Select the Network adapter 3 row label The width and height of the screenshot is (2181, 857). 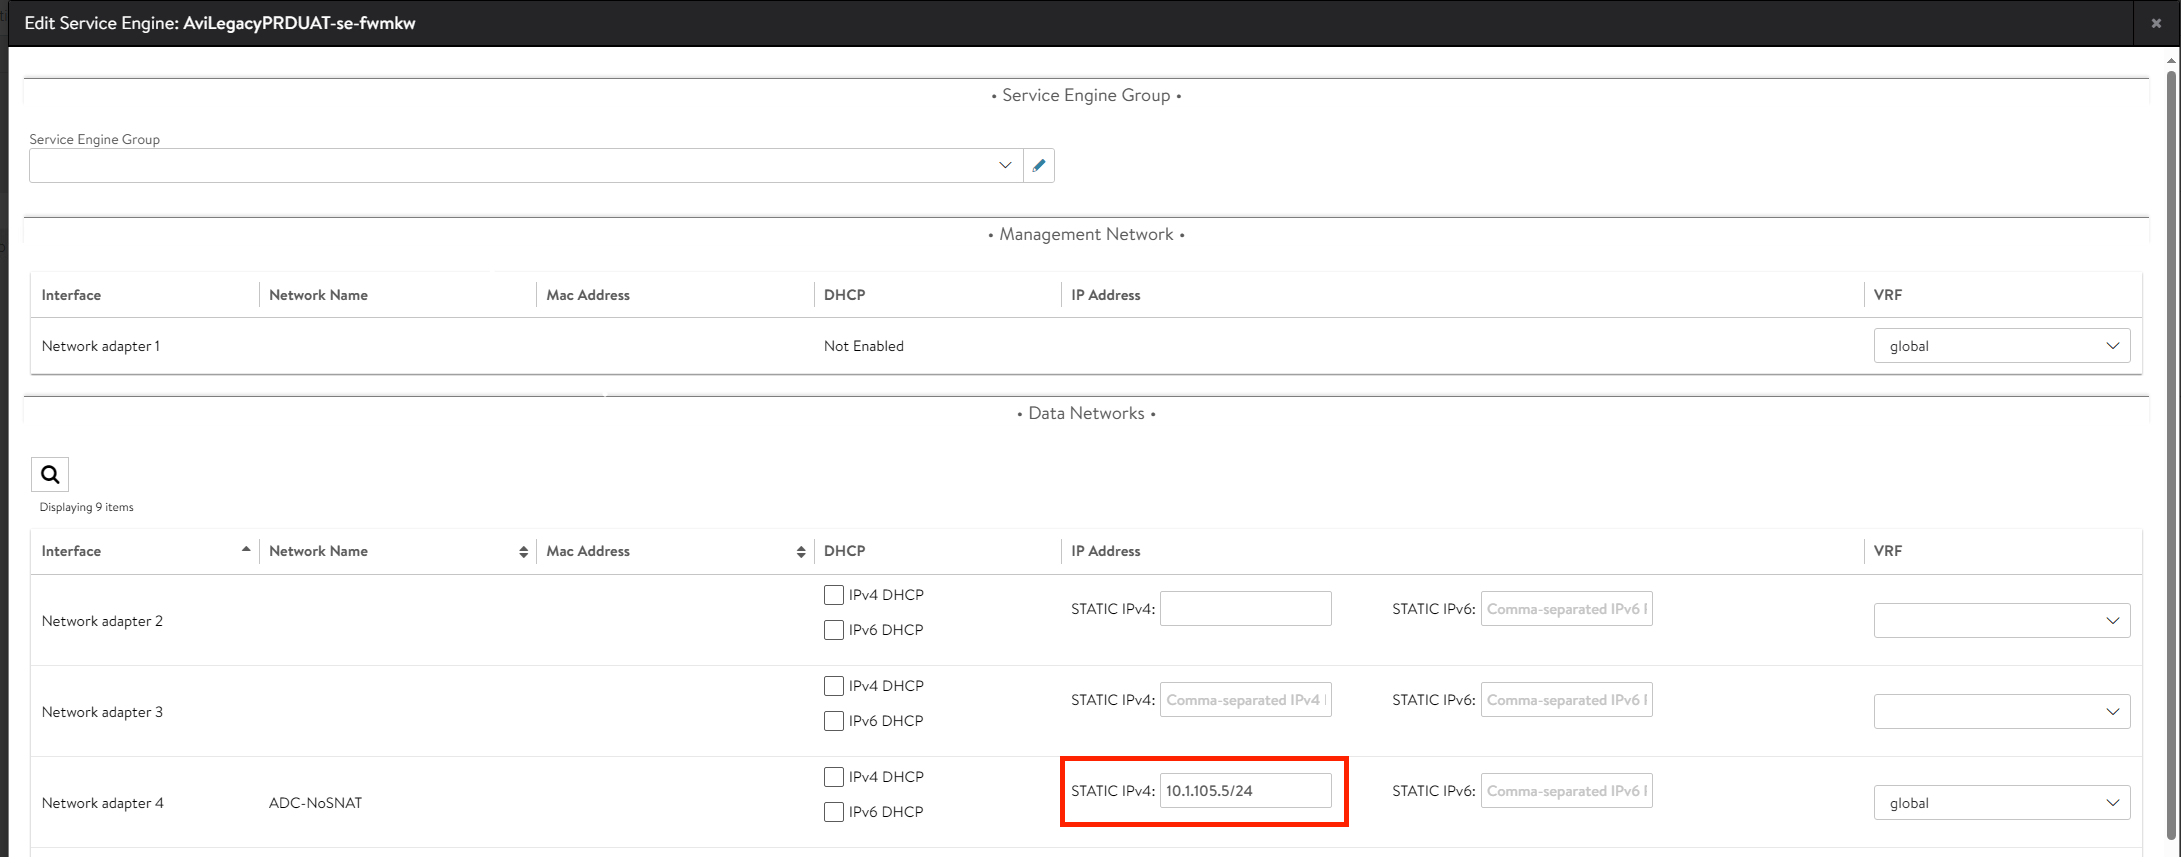102,712
